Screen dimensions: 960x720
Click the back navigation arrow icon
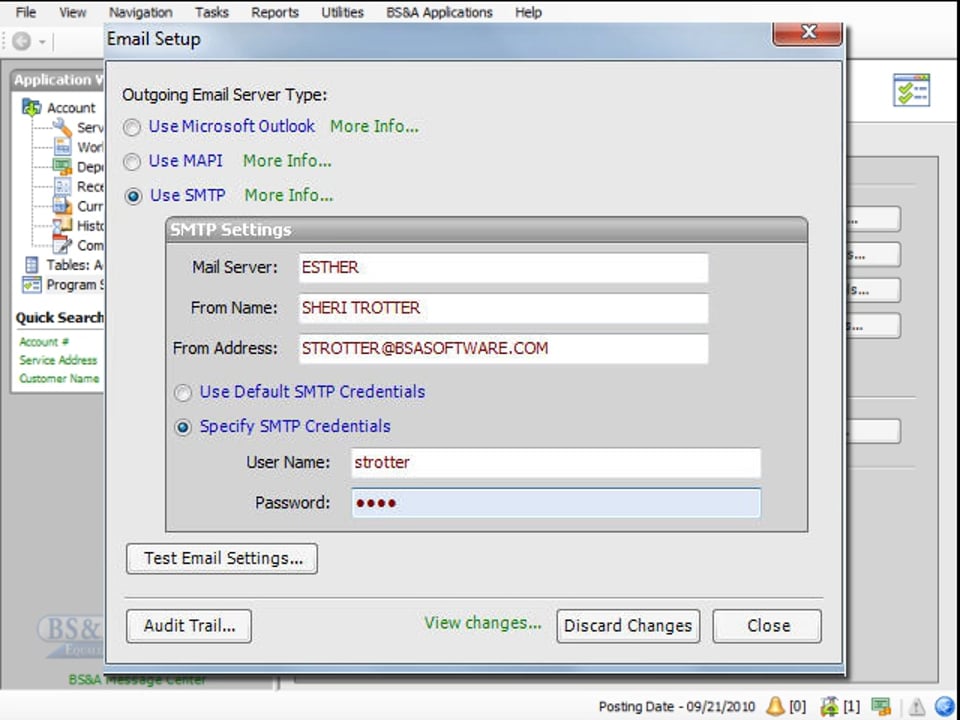pyautogui.click(x=21, y=41)
